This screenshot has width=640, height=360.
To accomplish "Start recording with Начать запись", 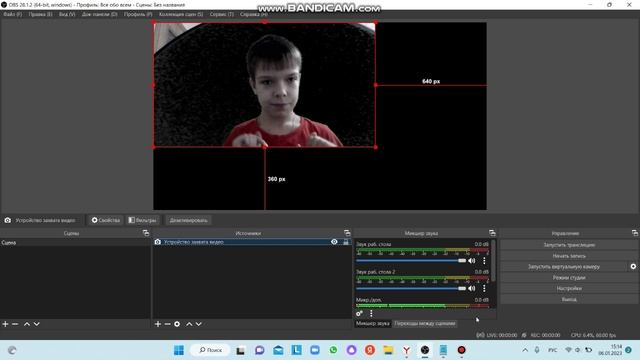I will (x=569, y=256).
